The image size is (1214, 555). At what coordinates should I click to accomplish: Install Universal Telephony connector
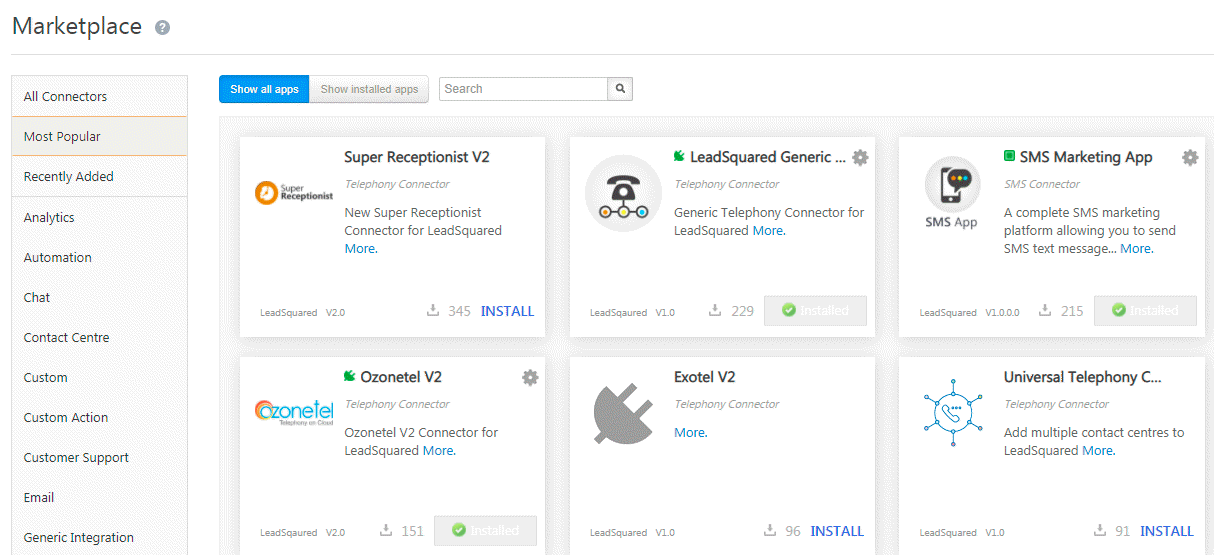[1167, 531]
